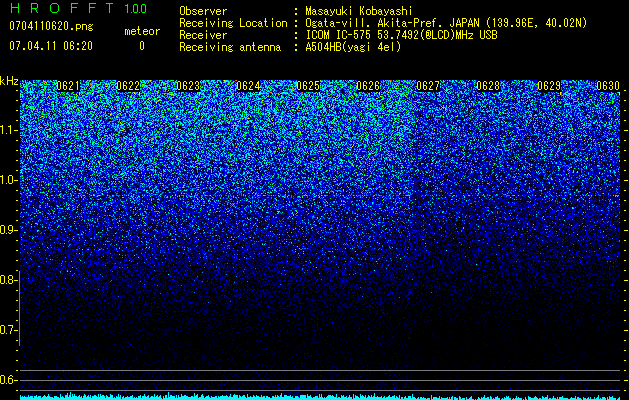Click the 0623 time marker
This screenshot has width=629, height=400.
click(188, 86)
